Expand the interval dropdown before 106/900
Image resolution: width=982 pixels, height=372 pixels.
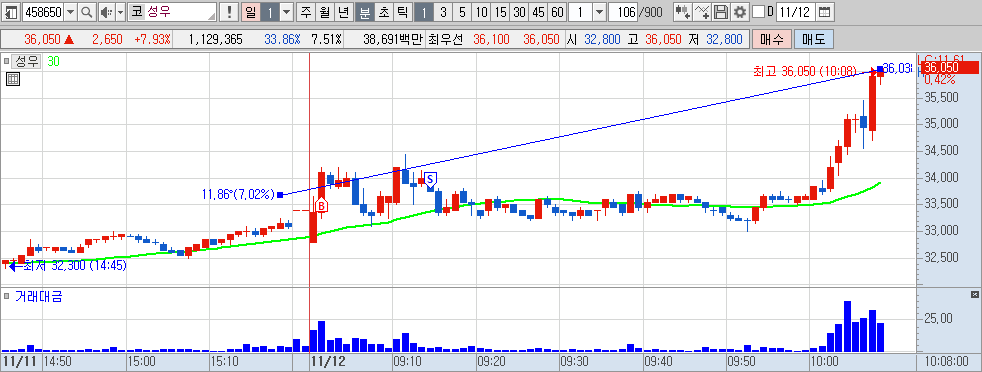[x=599, y=12]
